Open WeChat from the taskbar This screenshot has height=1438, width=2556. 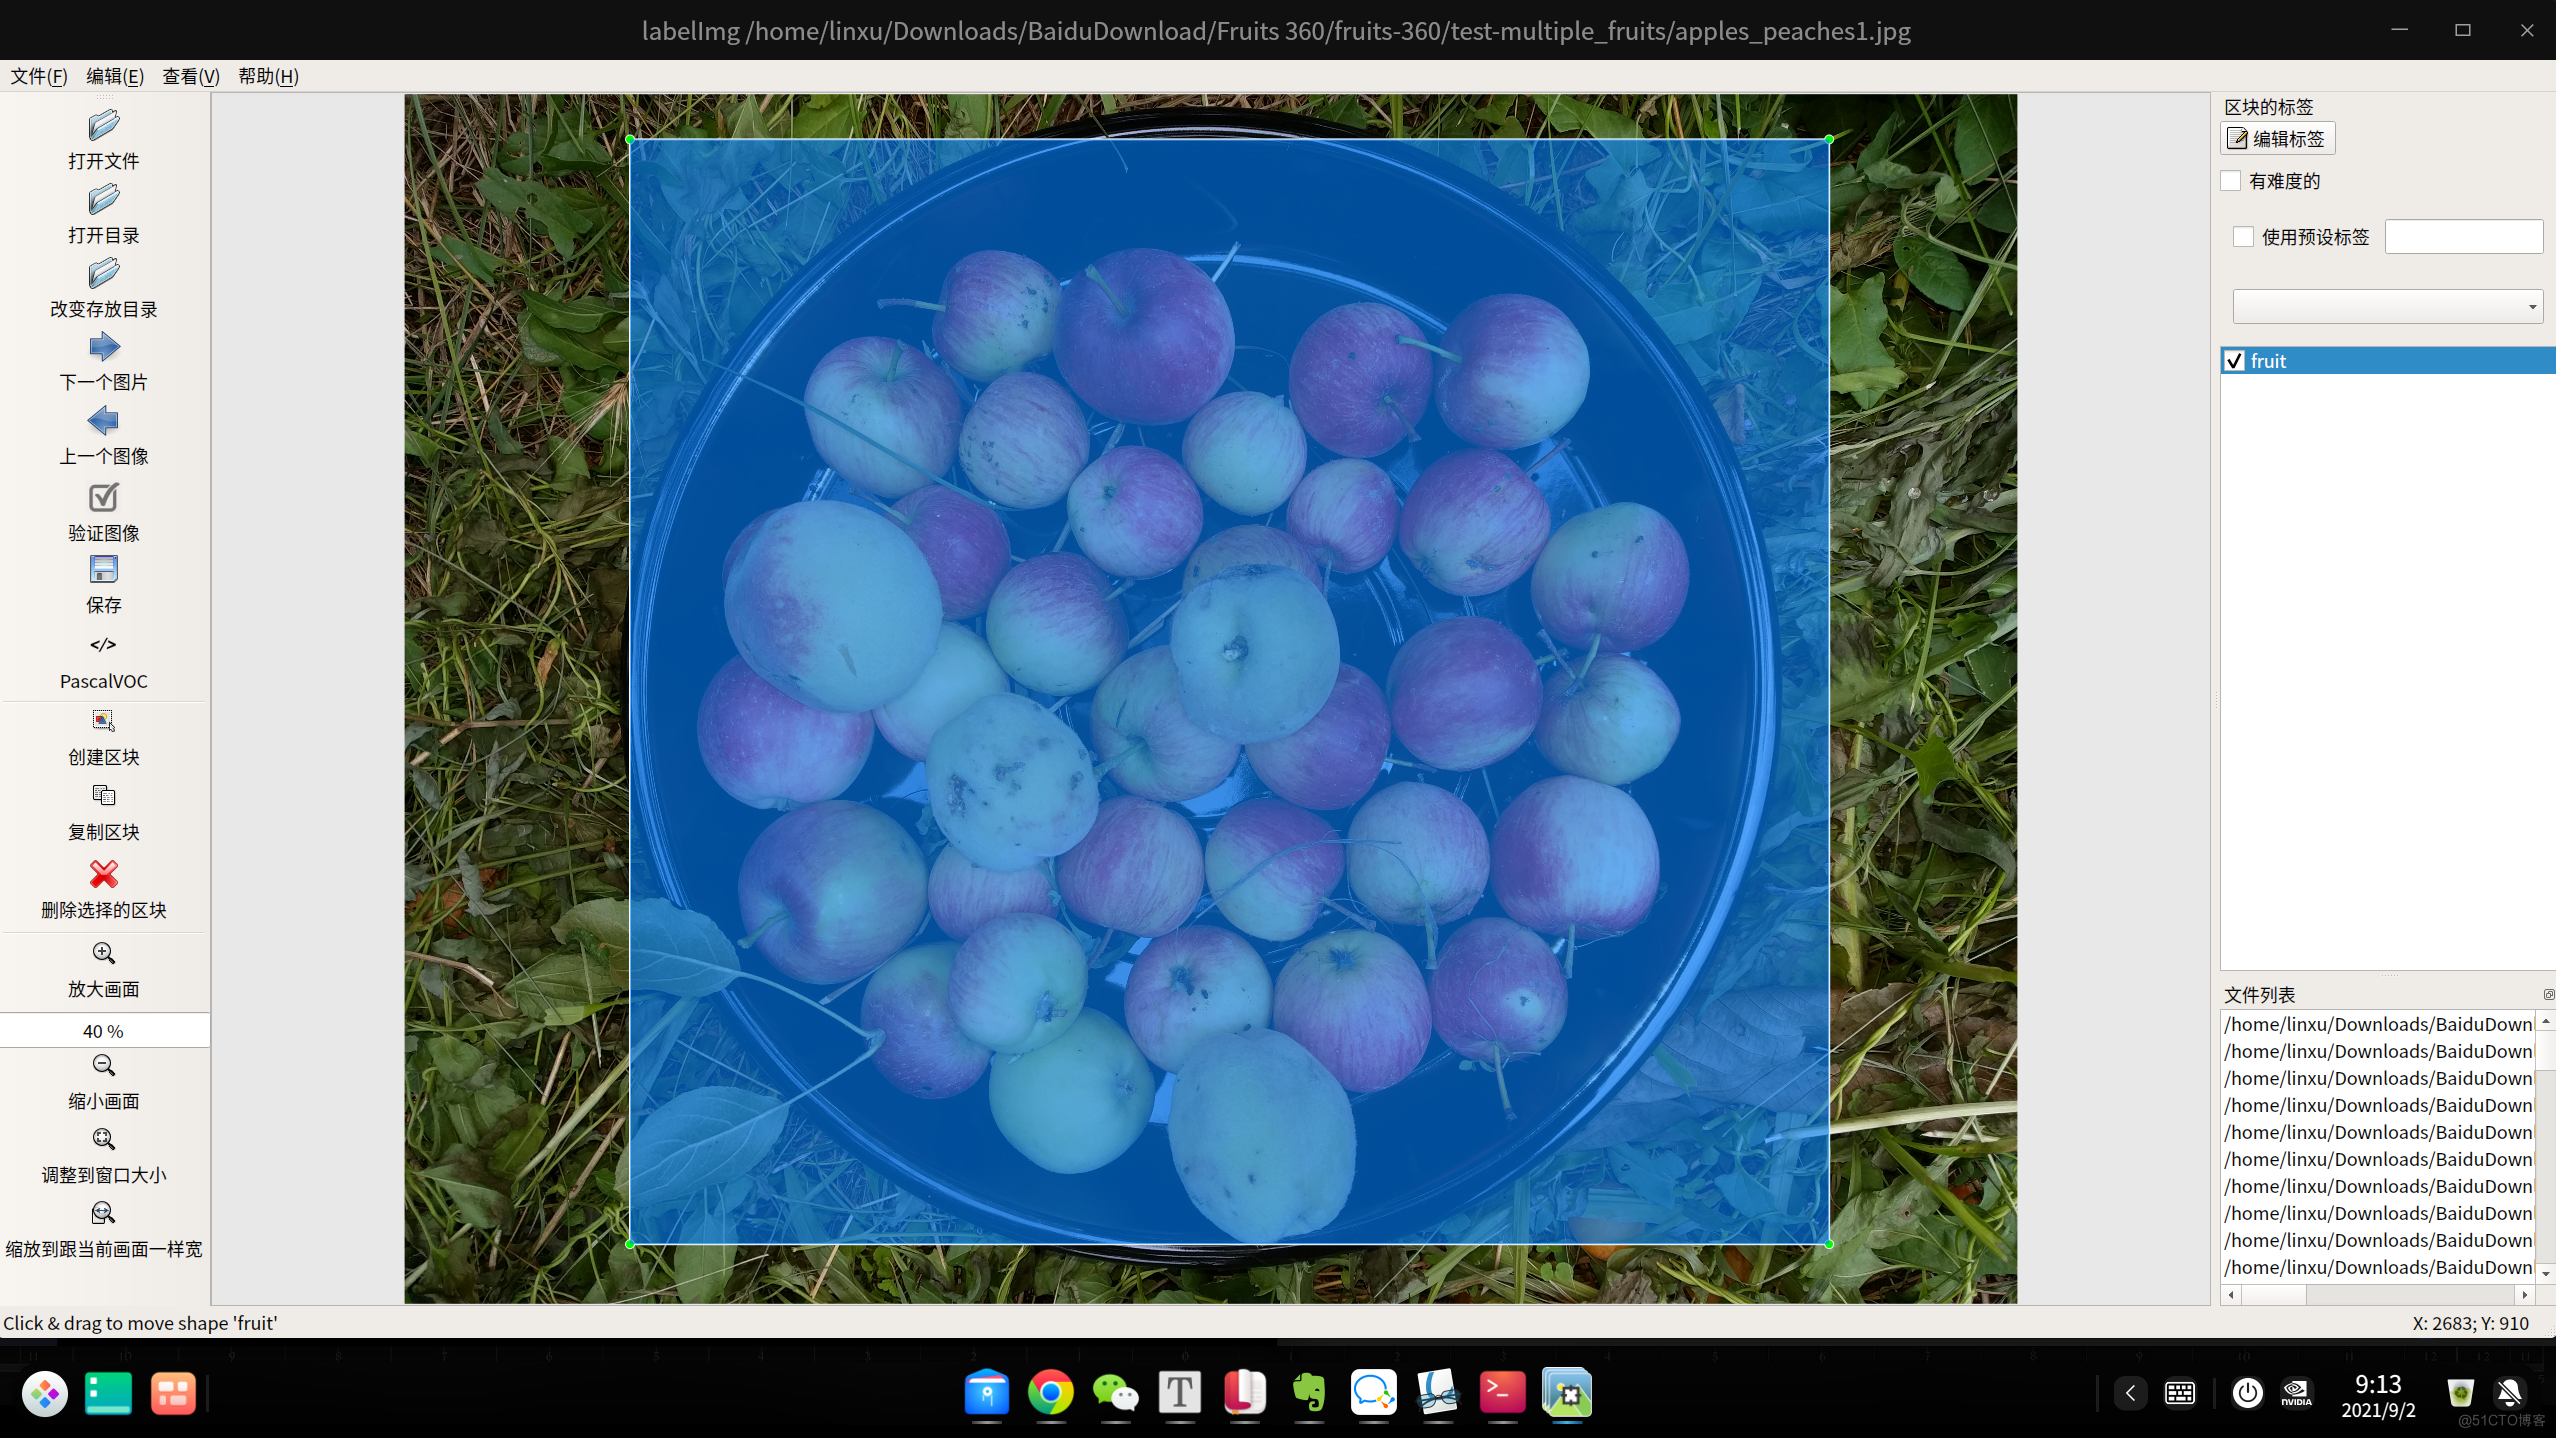[1115, 1393]
